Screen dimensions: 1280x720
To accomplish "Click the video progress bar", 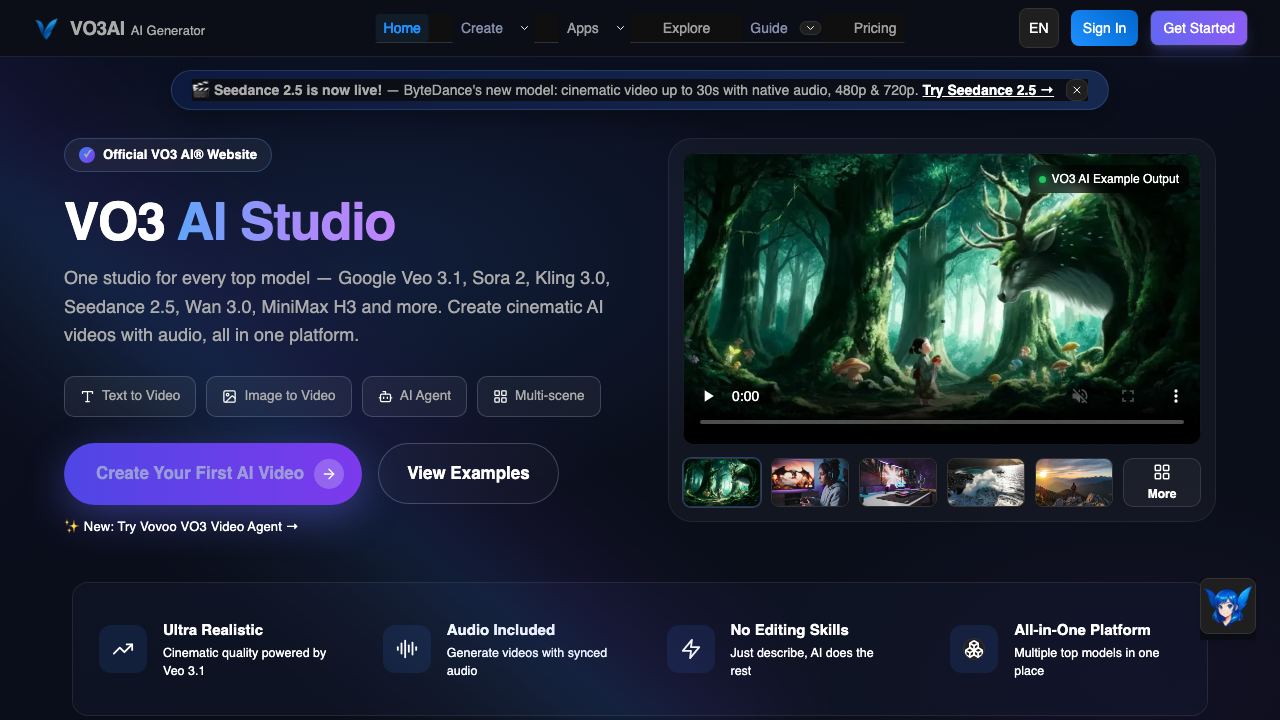I will point(942,422).
